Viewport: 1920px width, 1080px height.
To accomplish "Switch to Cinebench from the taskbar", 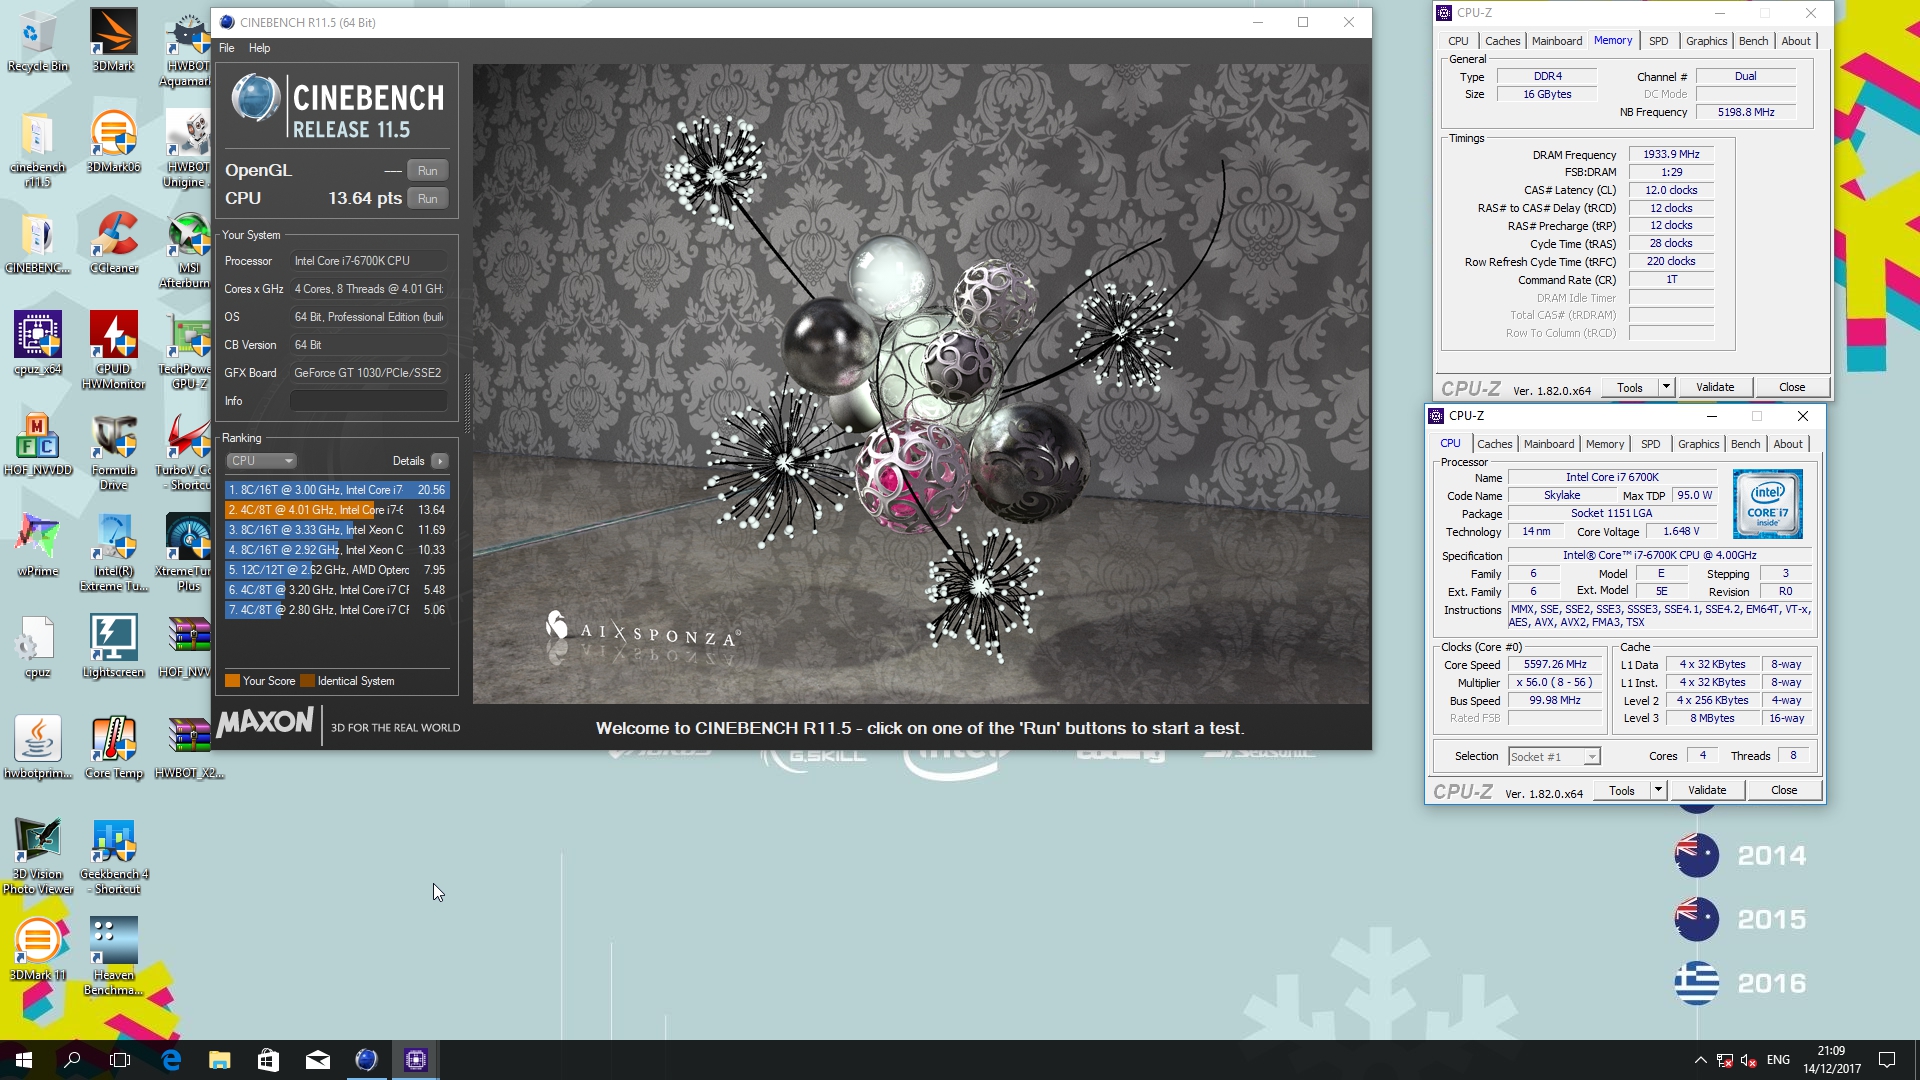I will pos(367,1060).
